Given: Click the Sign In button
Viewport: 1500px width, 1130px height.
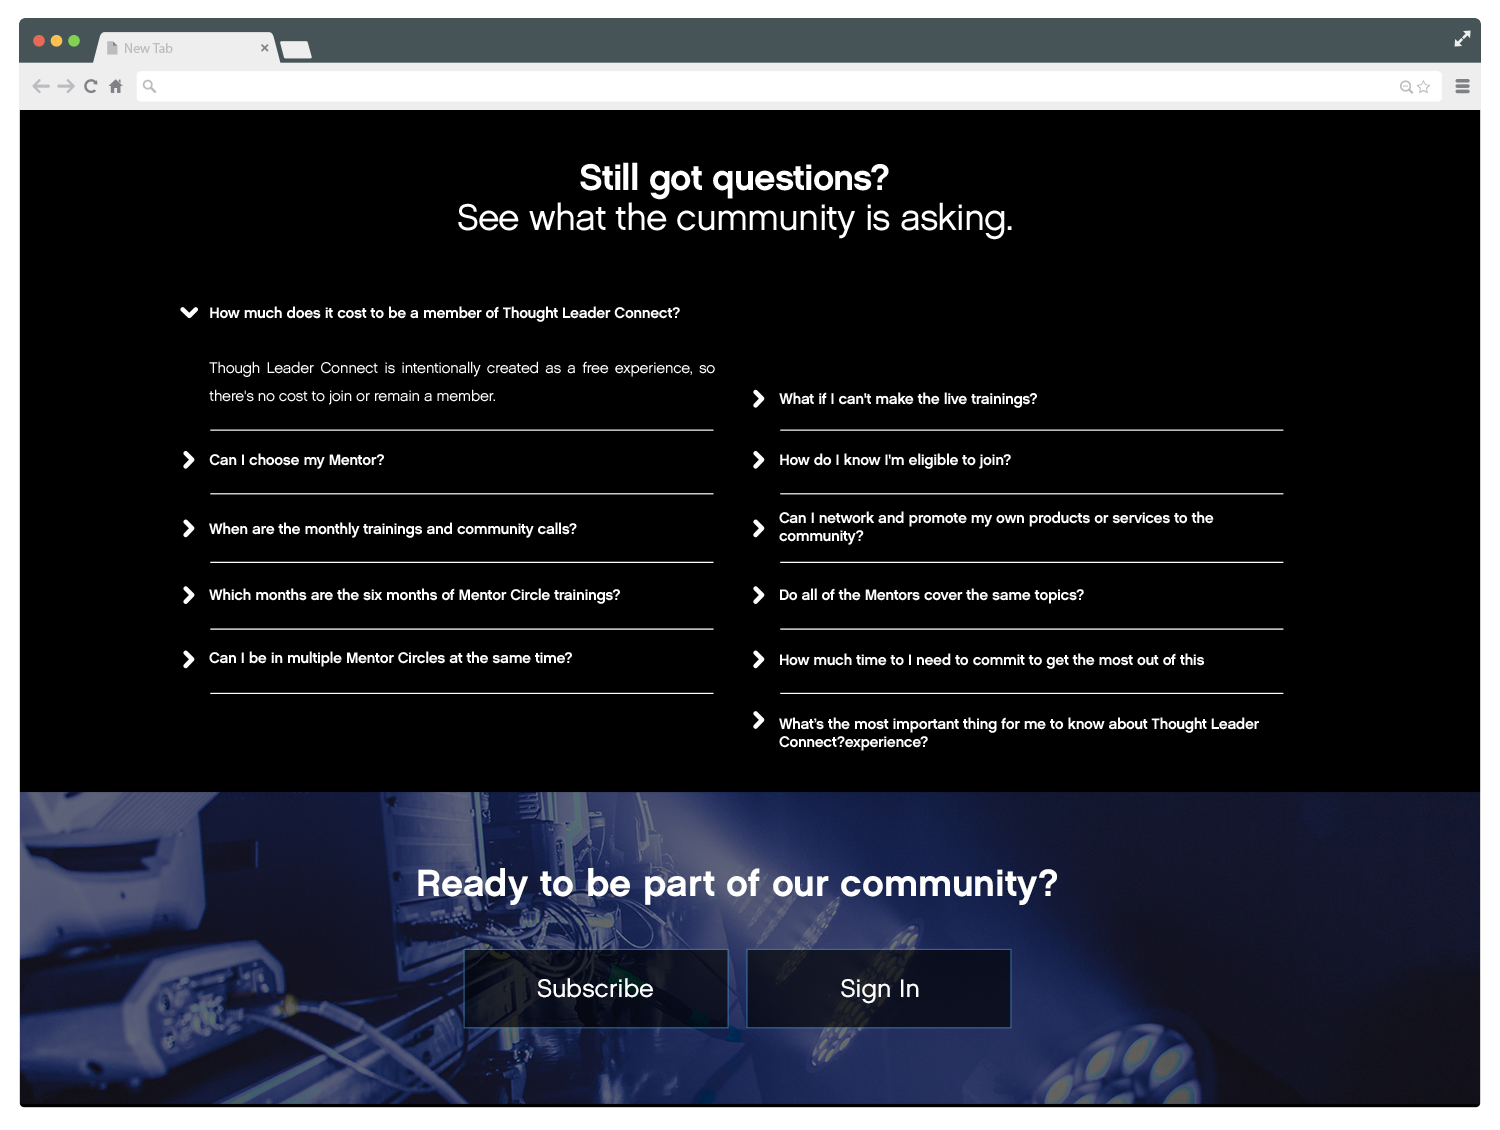Looking at the screenshot, I should point(879,988).
